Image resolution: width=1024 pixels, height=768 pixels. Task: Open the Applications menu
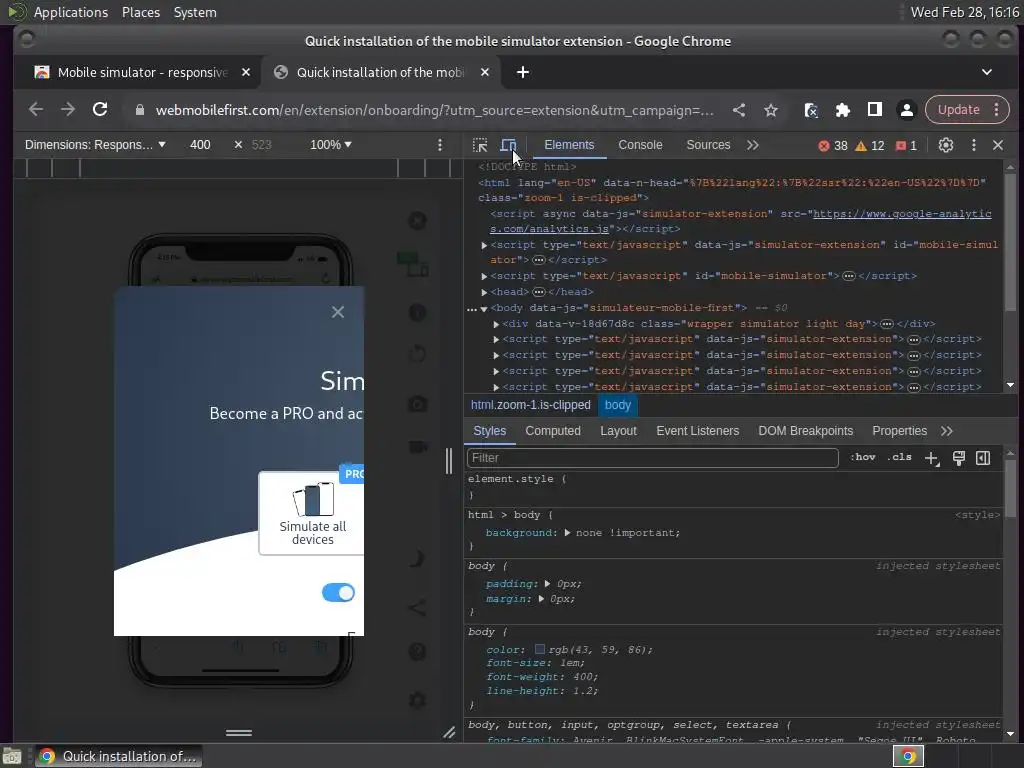pyautogui.click(x=71, y=12)
